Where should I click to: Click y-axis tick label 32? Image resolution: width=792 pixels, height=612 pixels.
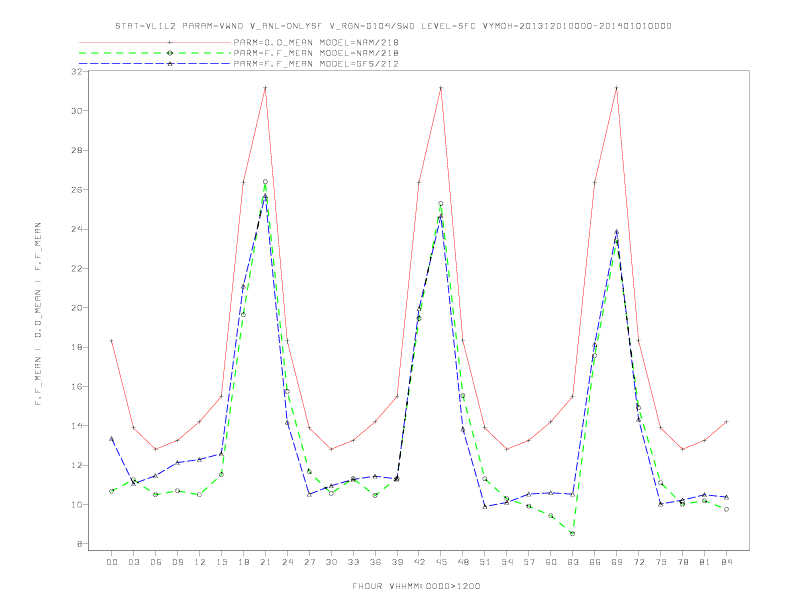(x=76, y=72)
